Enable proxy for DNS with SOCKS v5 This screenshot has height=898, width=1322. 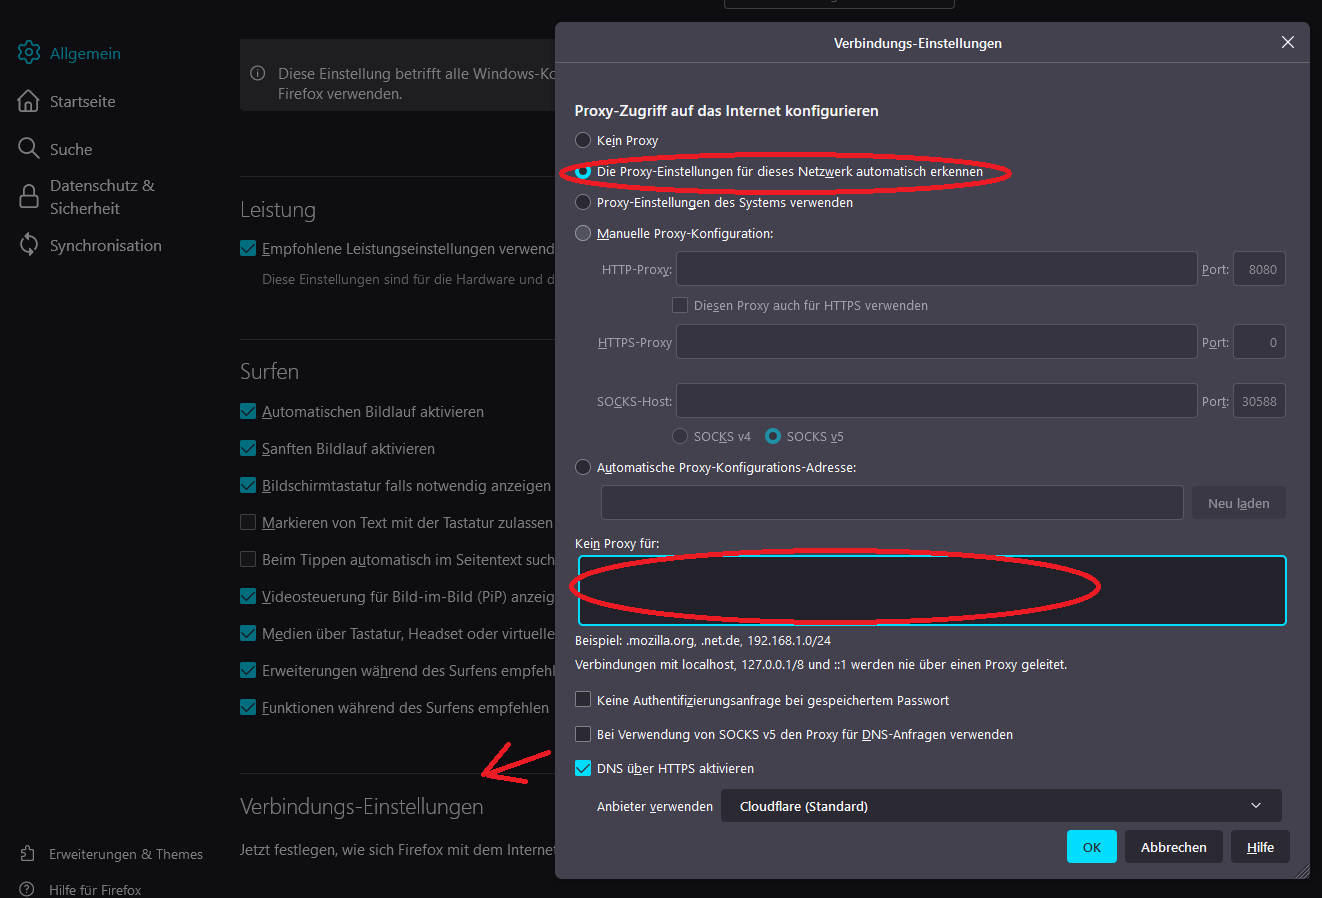pyautogui.click(x=583, y=734)
